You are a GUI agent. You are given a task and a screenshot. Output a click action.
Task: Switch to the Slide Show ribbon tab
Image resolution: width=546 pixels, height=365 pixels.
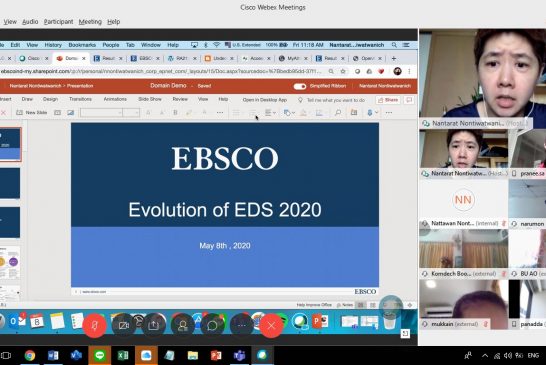coord(150,99)
